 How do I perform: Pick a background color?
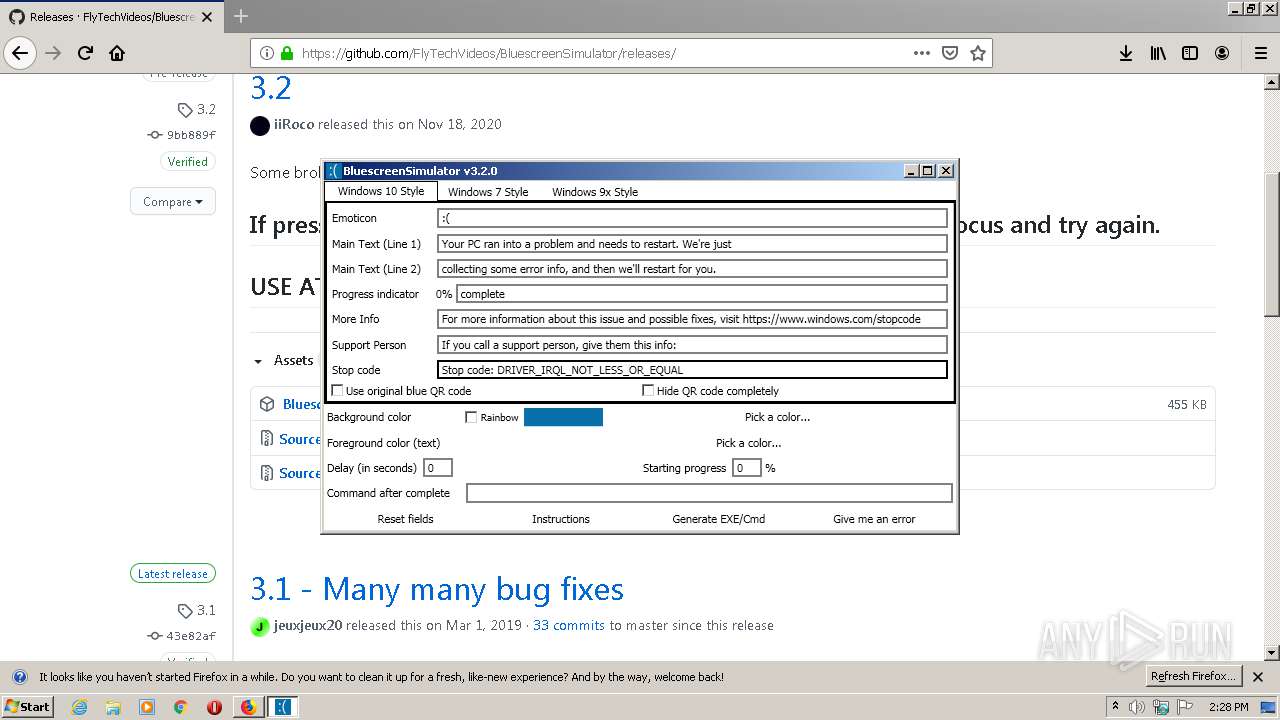pos(777,417)
